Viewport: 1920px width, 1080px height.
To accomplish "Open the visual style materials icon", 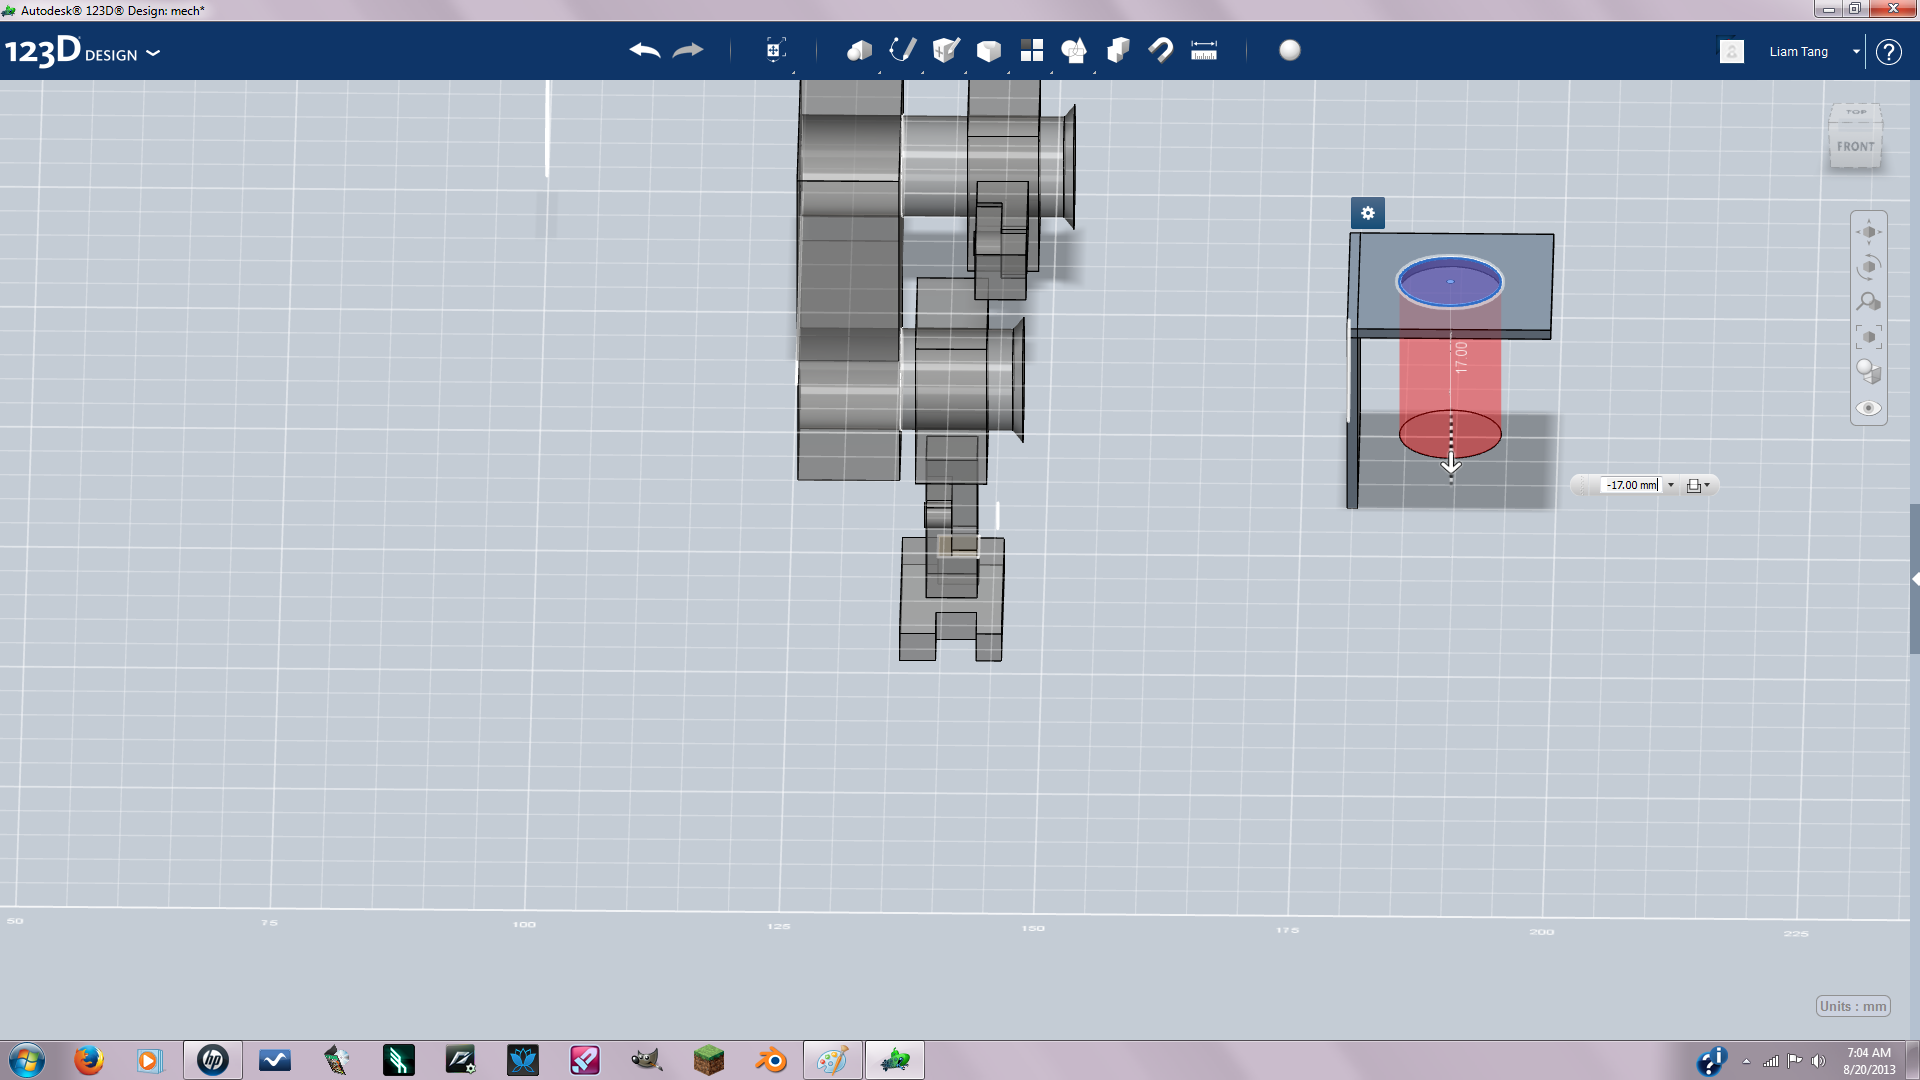I will tap(1869, 372).
